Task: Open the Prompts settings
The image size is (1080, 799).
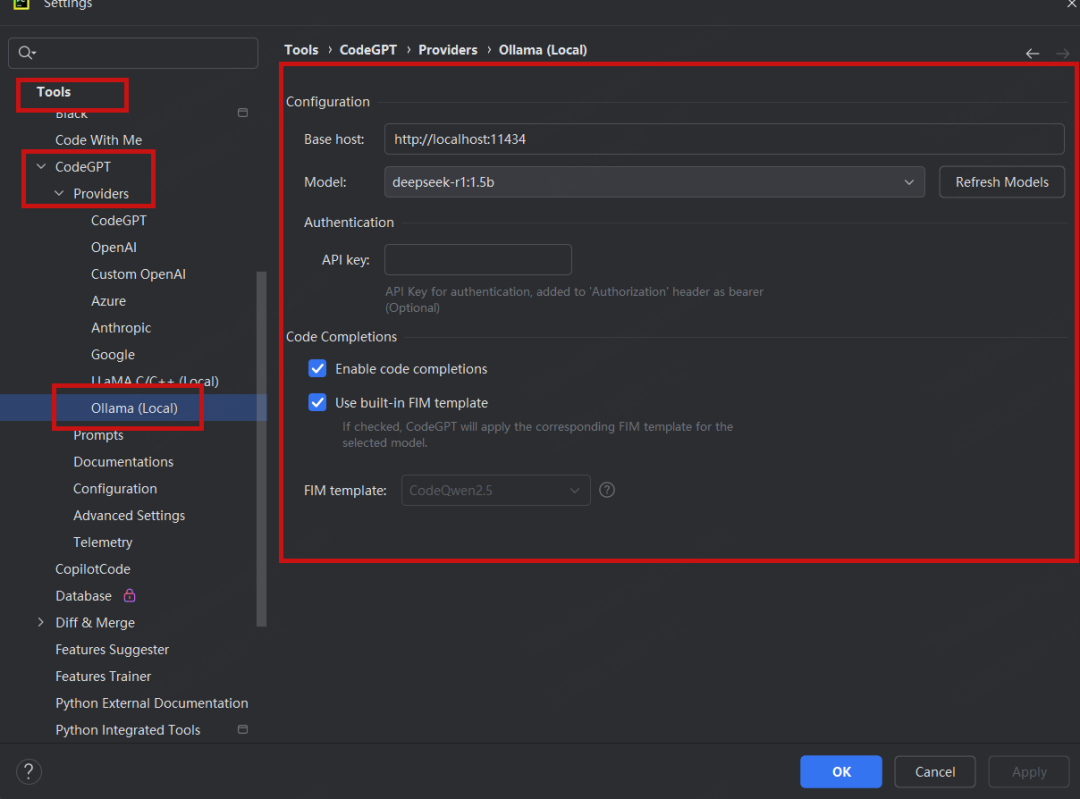Action: point(98,435)
